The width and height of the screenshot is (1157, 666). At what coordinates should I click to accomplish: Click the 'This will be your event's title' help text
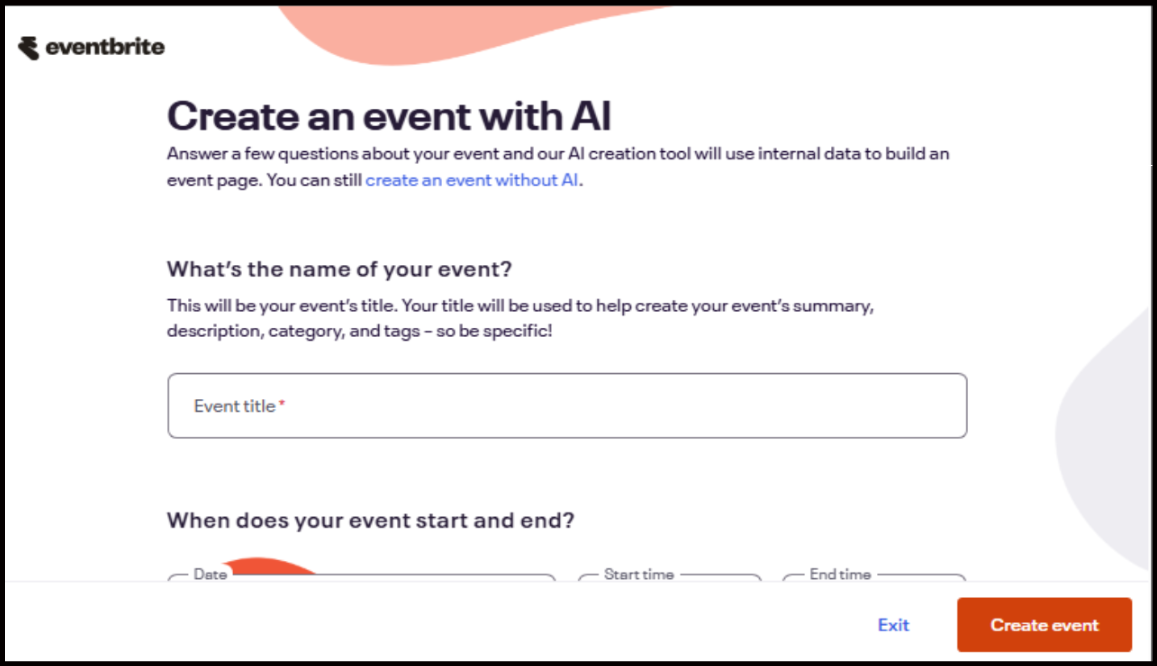[x=520, y=305]
